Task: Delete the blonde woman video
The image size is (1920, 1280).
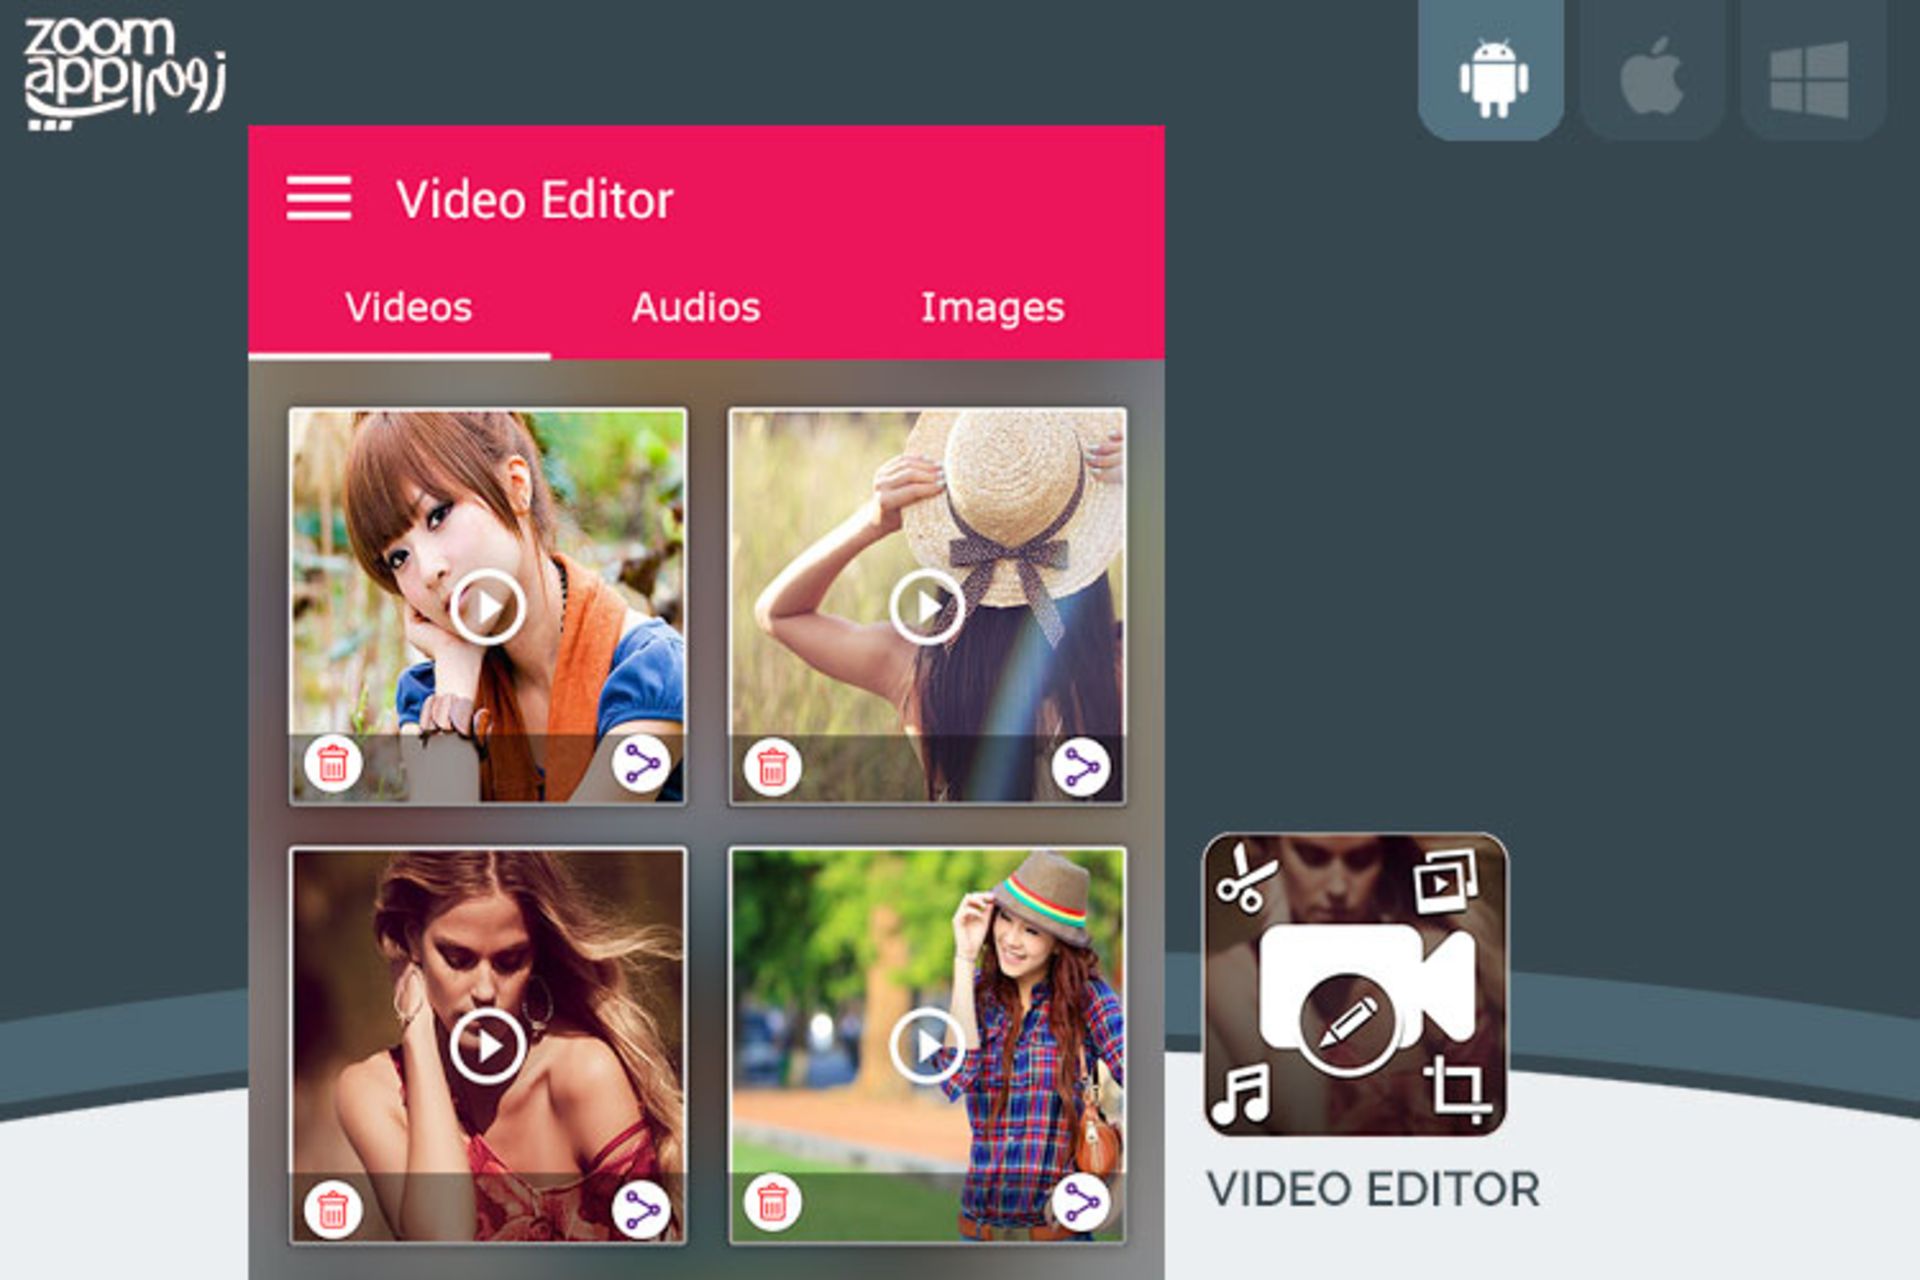Action: click(332, 1208)
